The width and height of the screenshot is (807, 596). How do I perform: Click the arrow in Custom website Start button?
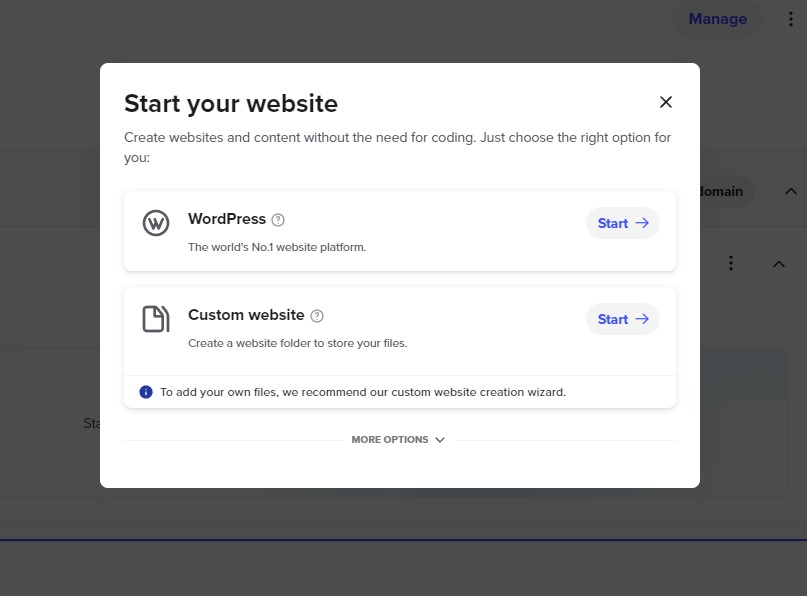[x=642, y=319]
